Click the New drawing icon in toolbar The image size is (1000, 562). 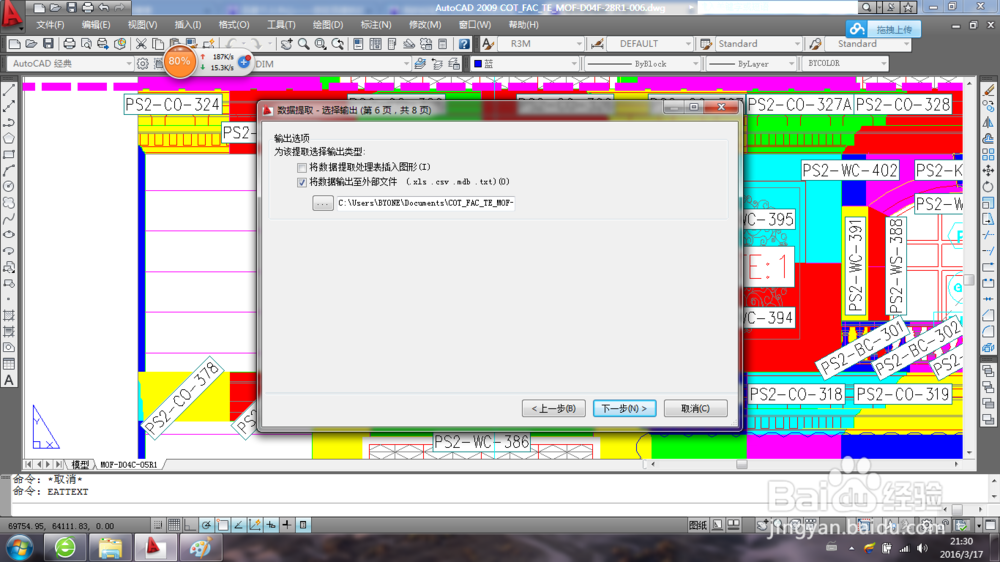click(14, 43)
